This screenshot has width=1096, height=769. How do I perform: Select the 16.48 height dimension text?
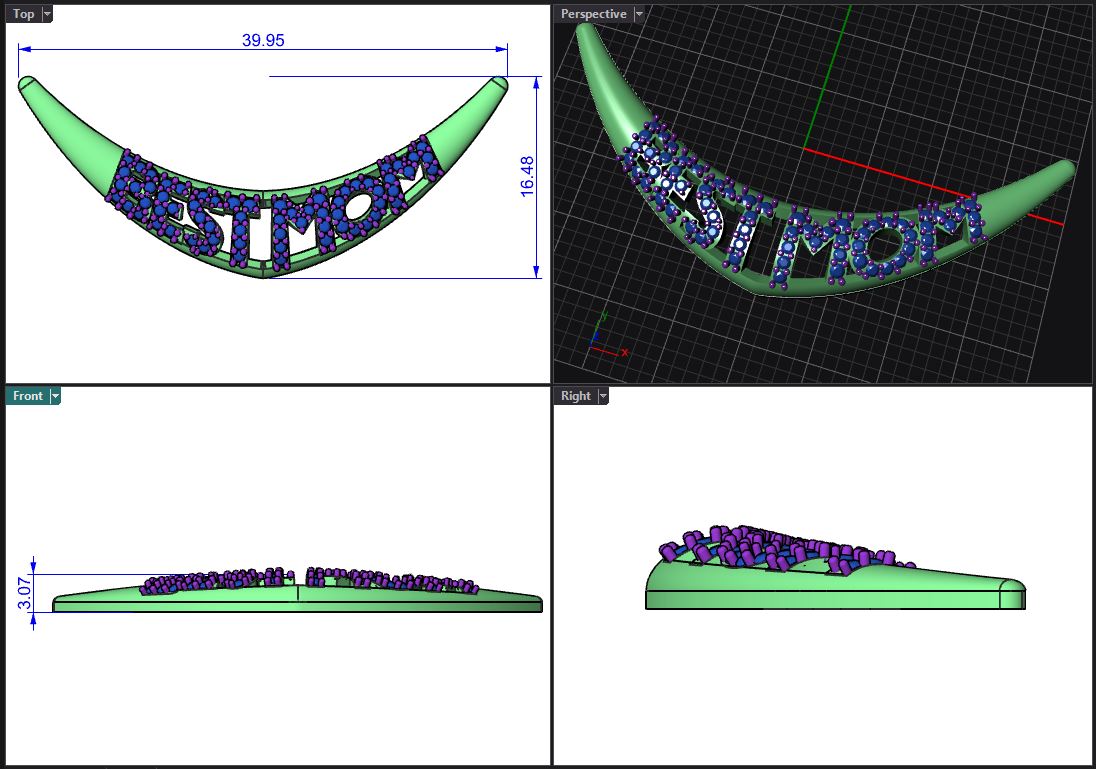point(528,175)
